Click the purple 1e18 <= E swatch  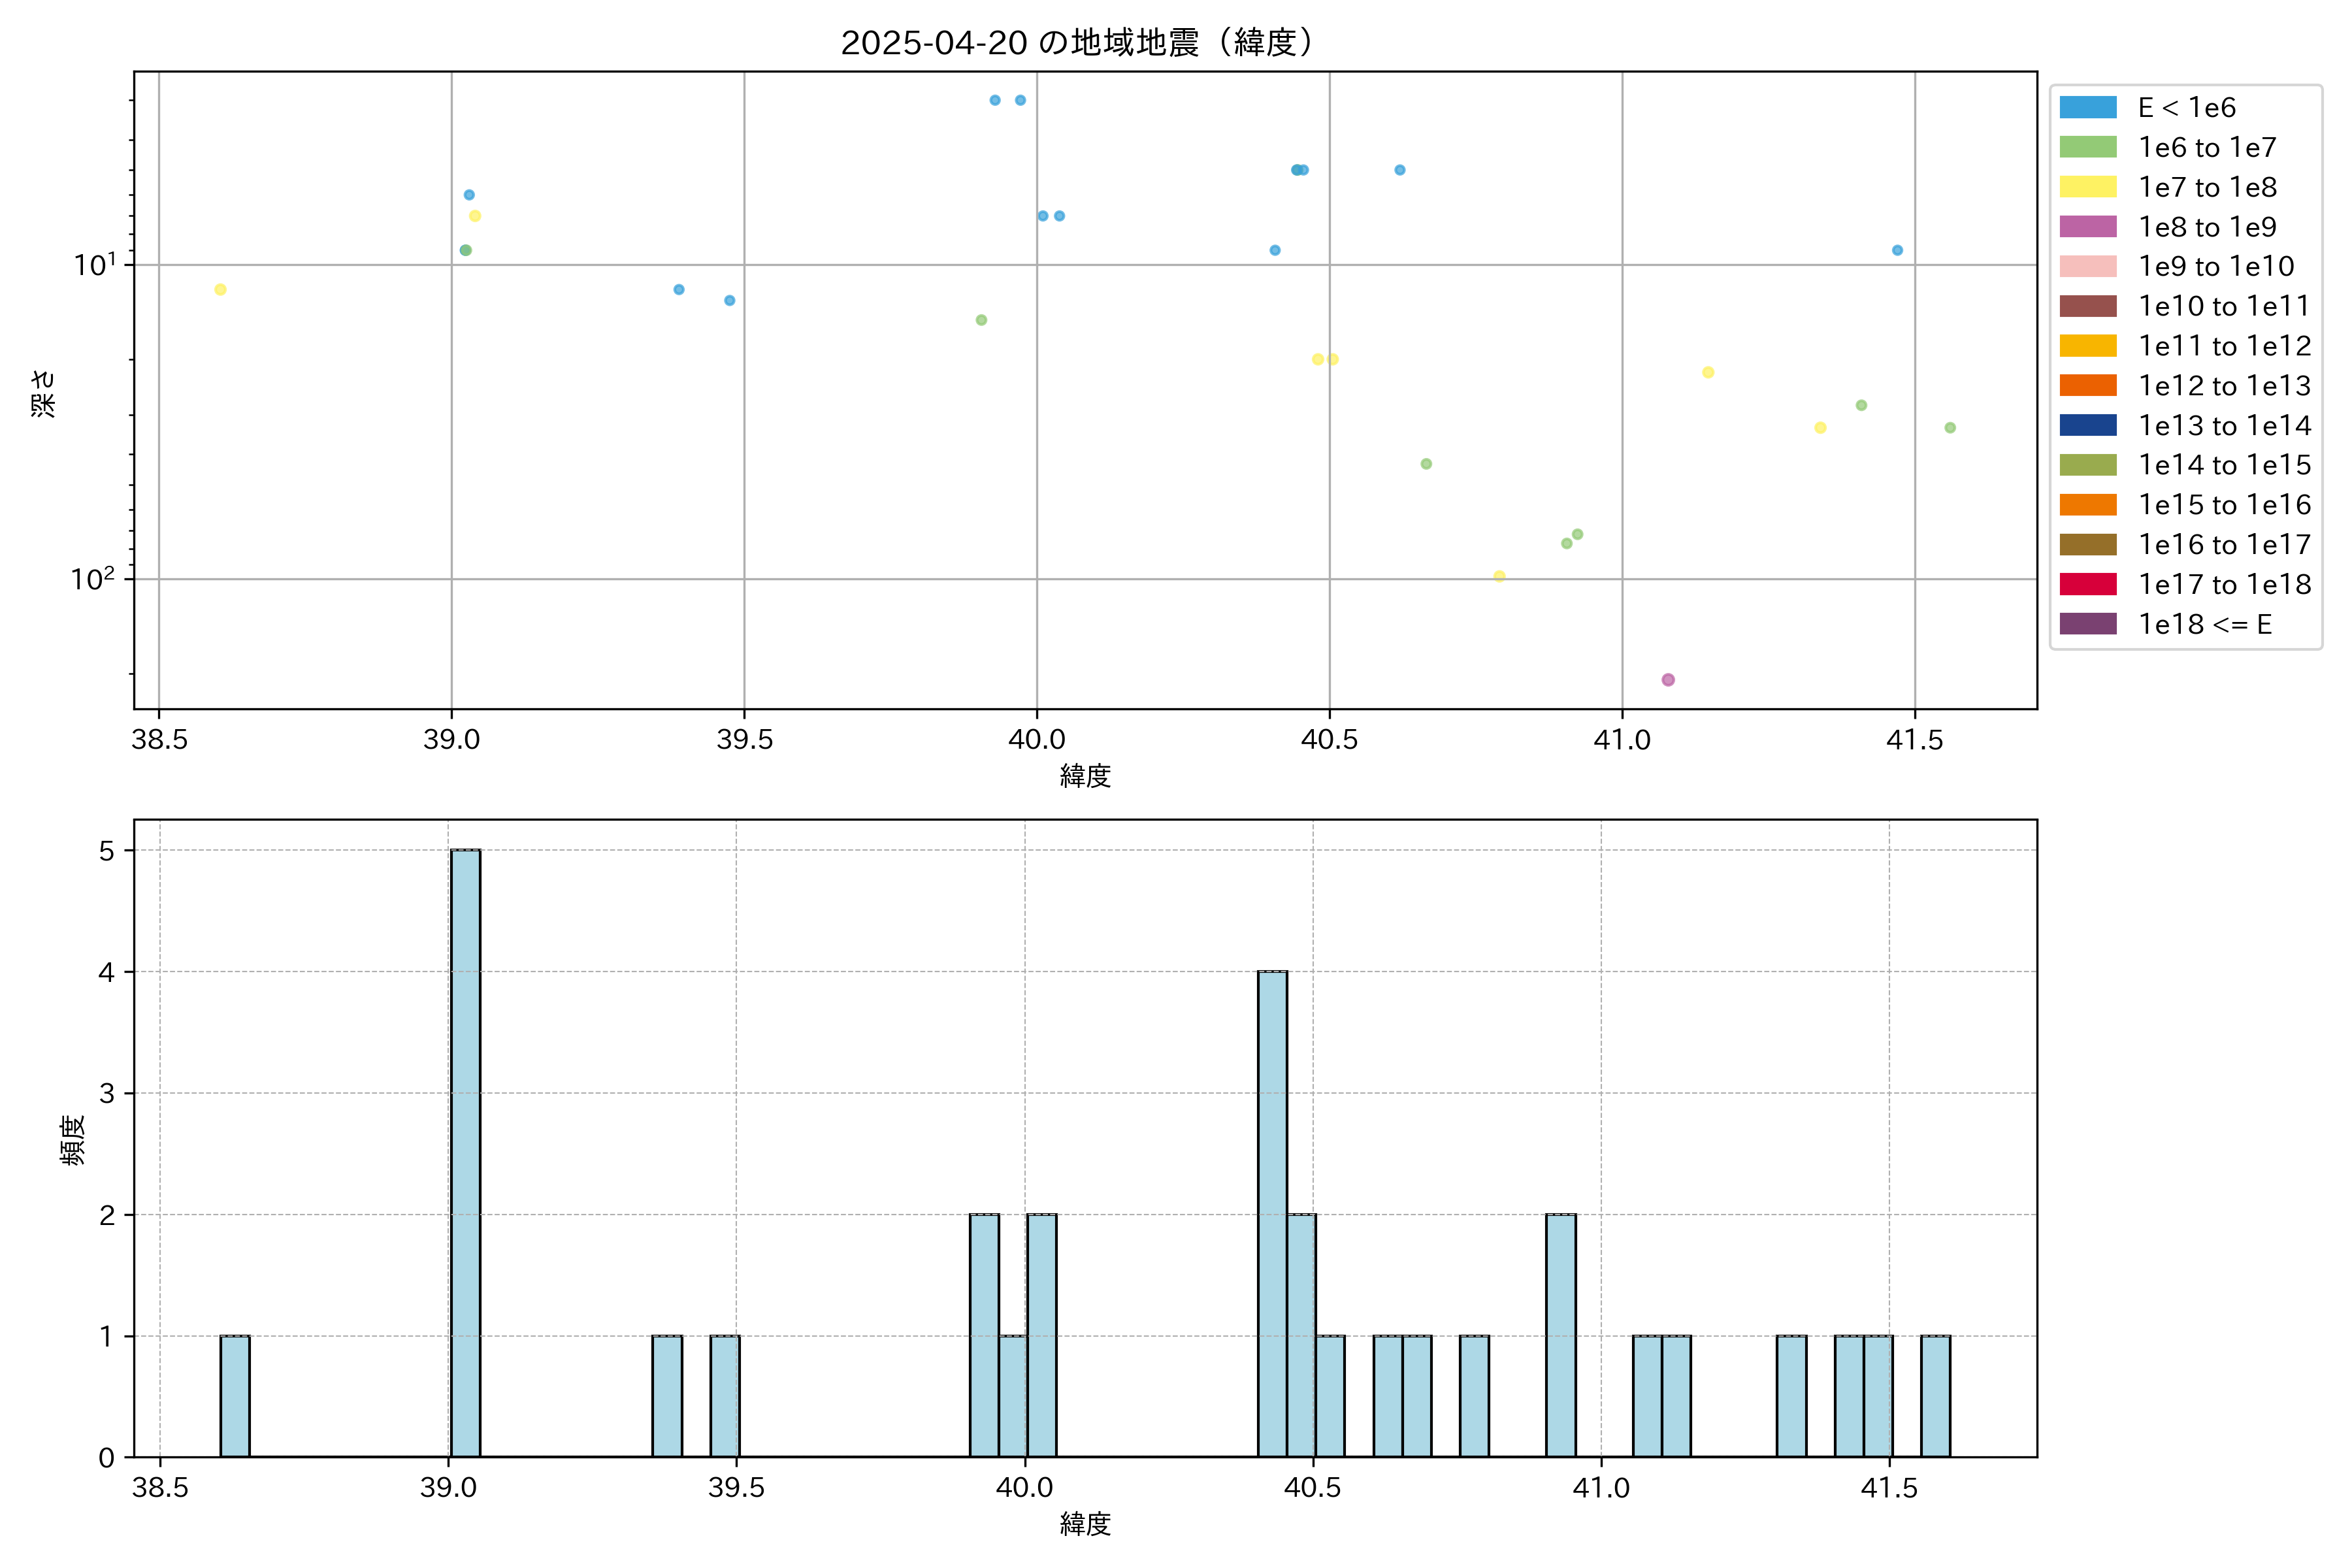(x=2087, y=624)
